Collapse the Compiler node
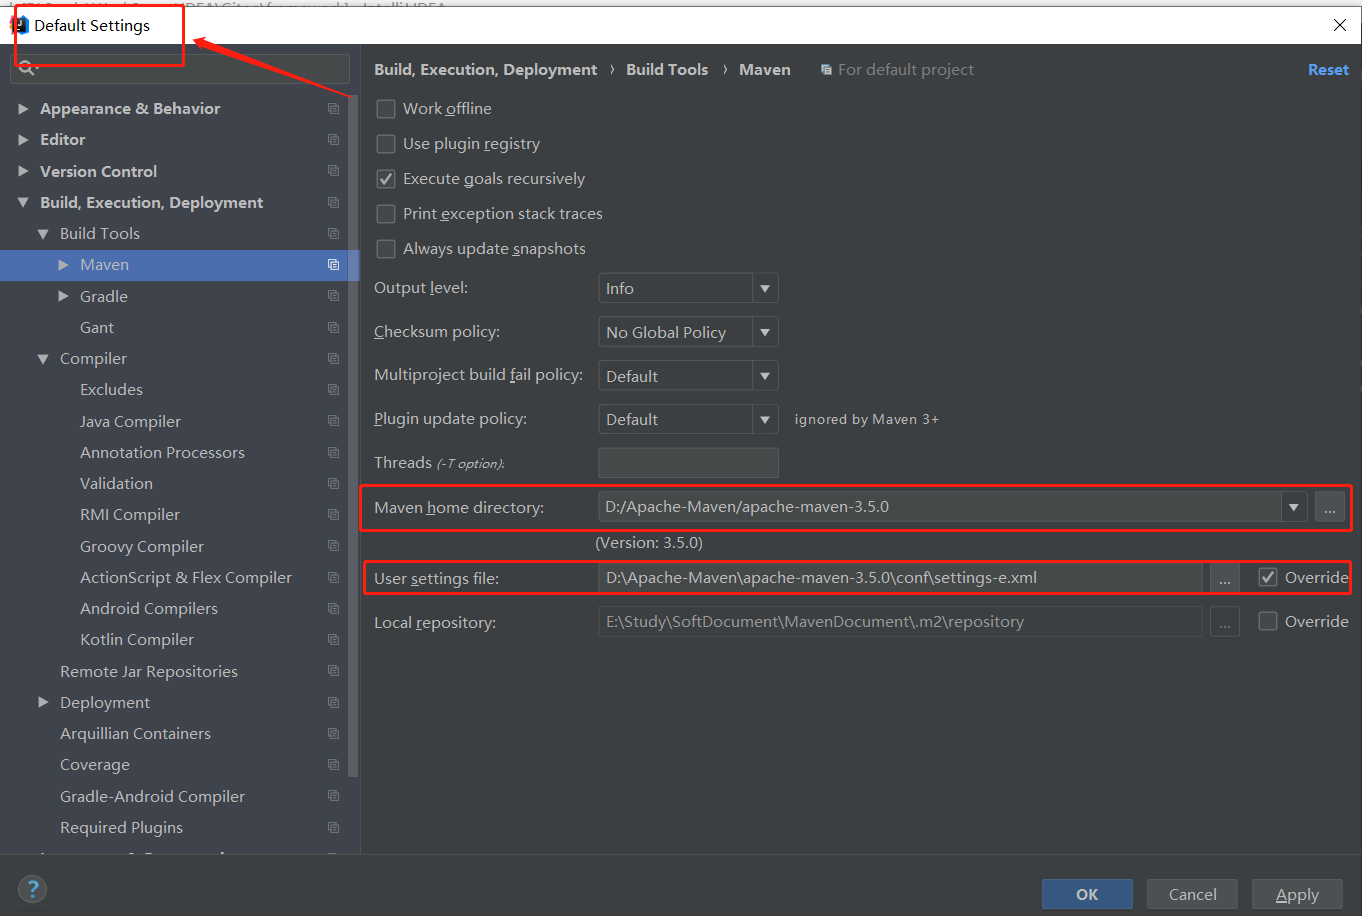 click(43, 358)
